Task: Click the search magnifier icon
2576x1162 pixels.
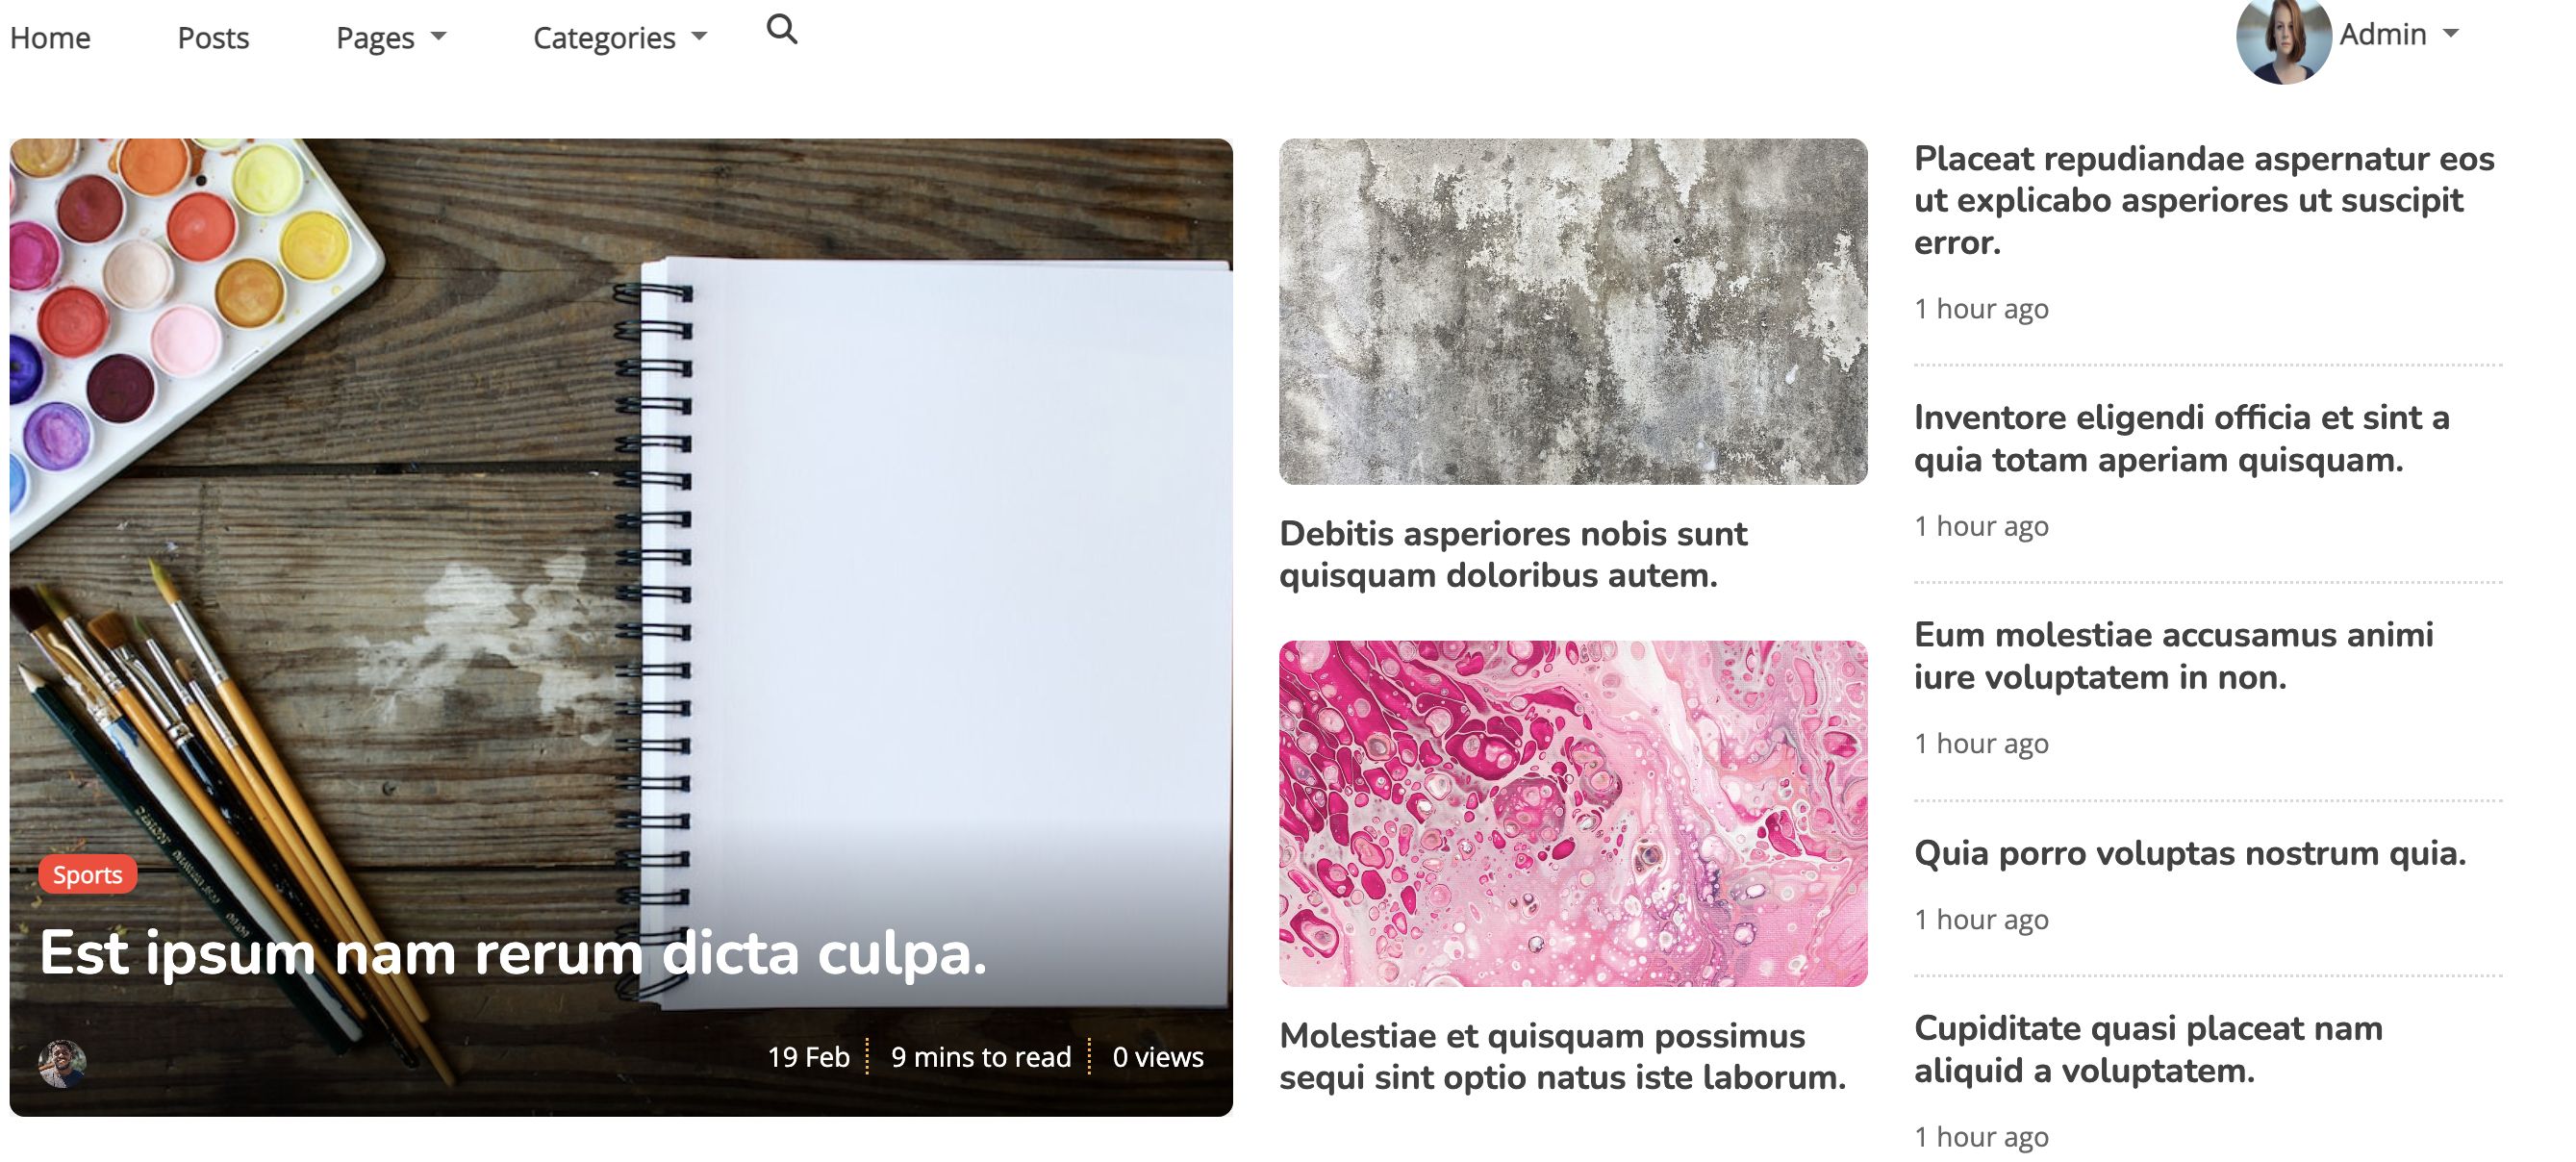Action: [x=781, y=30]
